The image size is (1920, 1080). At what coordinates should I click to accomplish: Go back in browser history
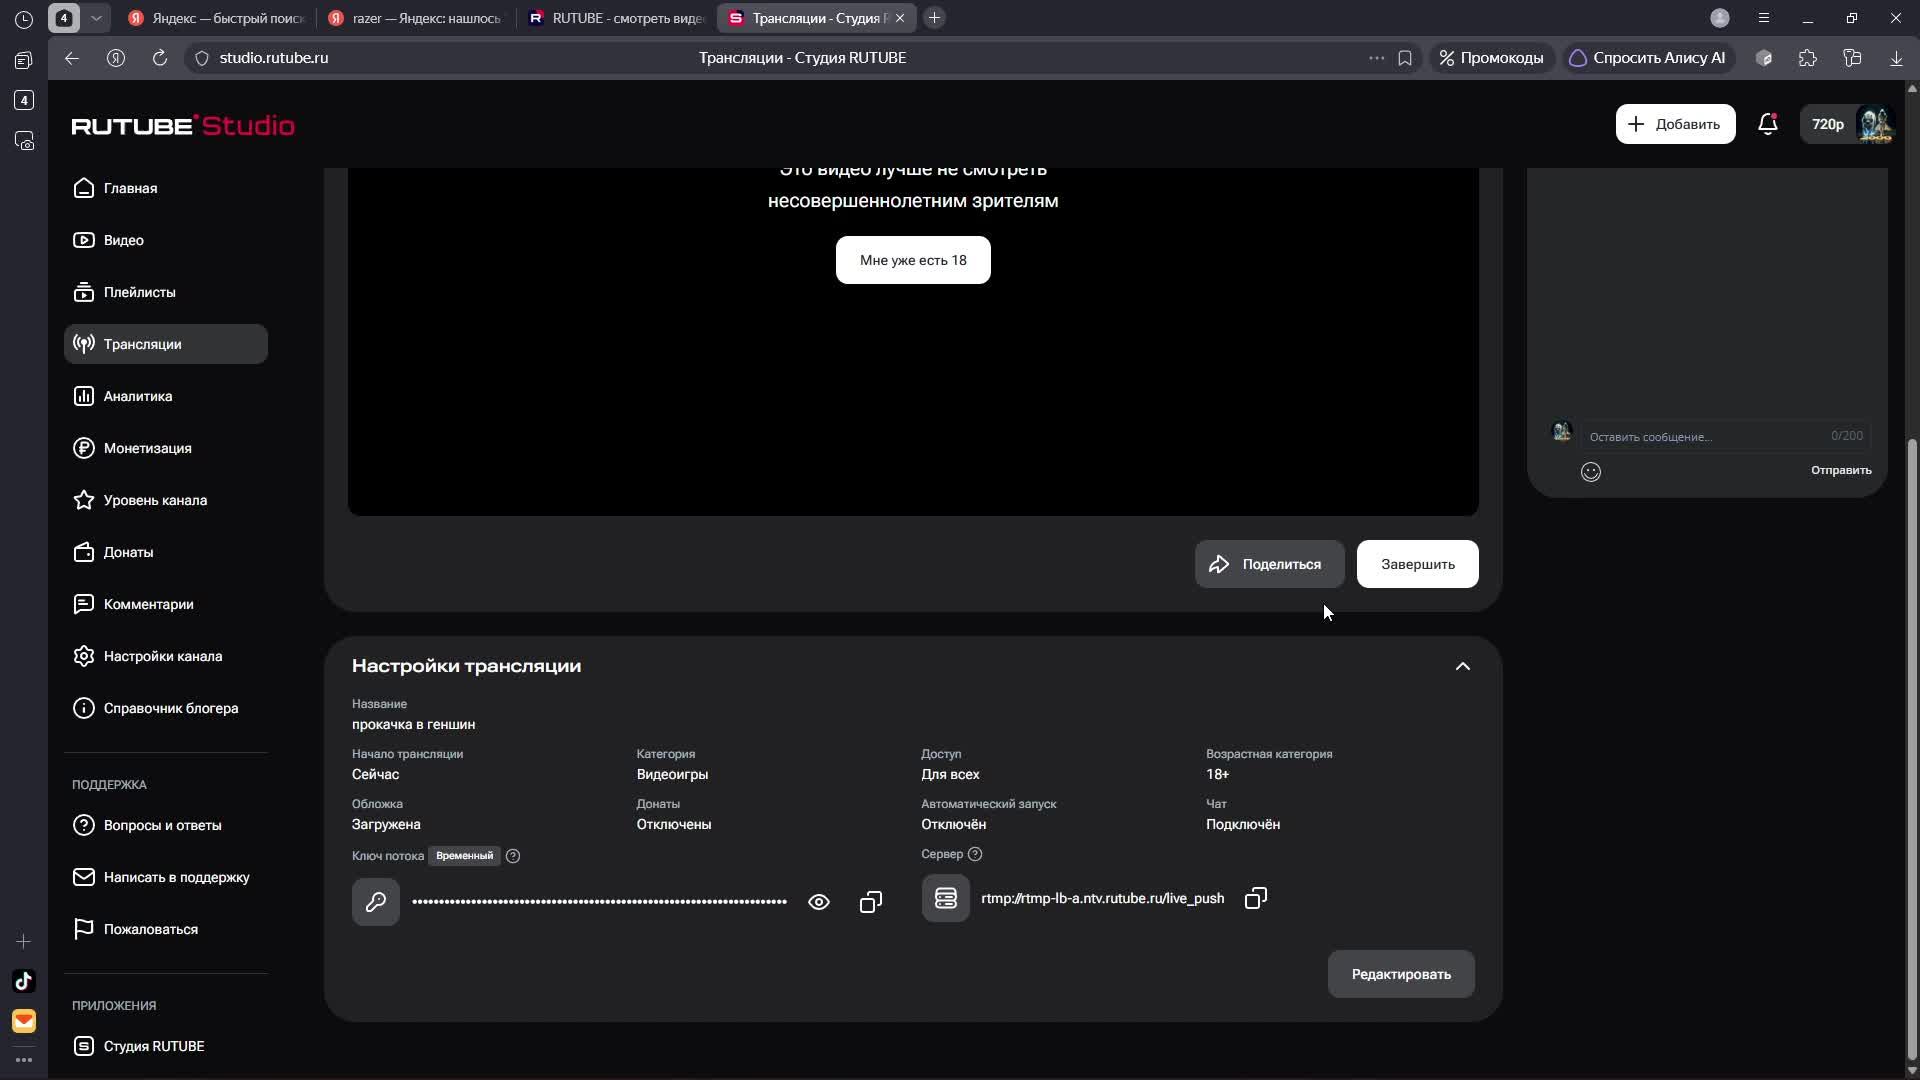coord(72,58)
